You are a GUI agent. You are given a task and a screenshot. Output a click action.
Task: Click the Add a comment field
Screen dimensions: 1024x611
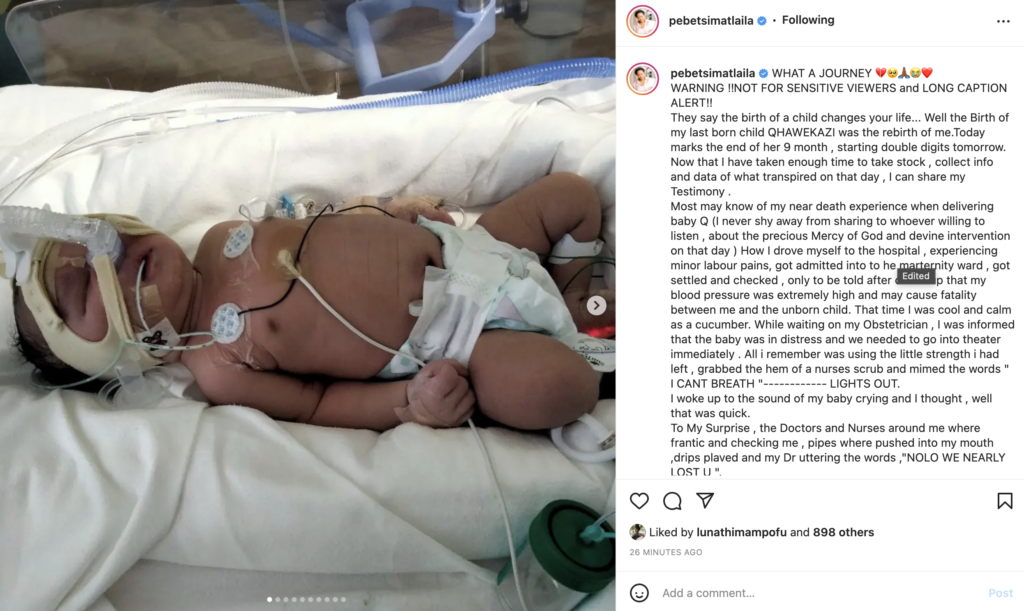tap(820, 593)
